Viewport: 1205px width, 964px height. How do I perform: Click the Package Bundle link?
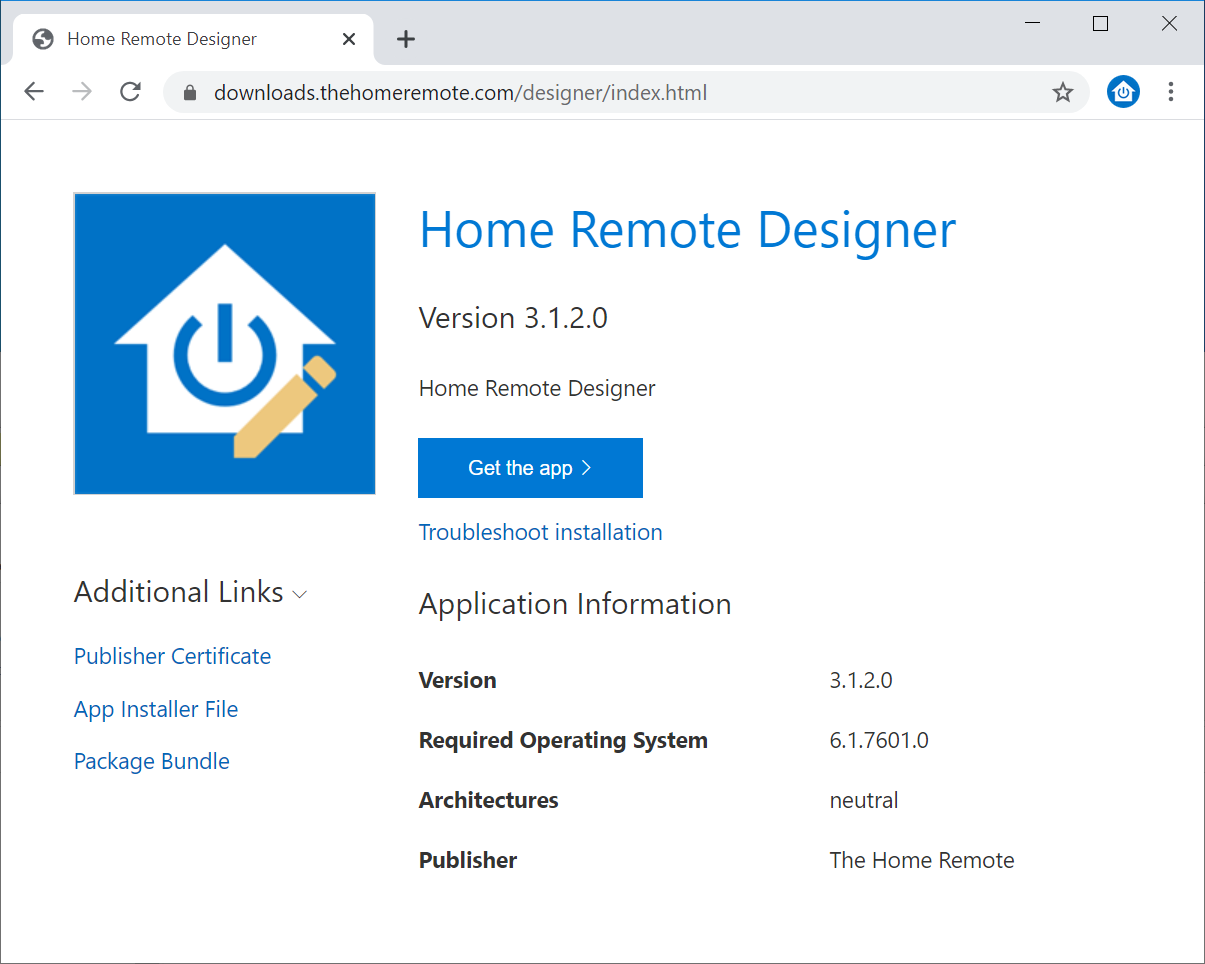[x=152, y=761]
